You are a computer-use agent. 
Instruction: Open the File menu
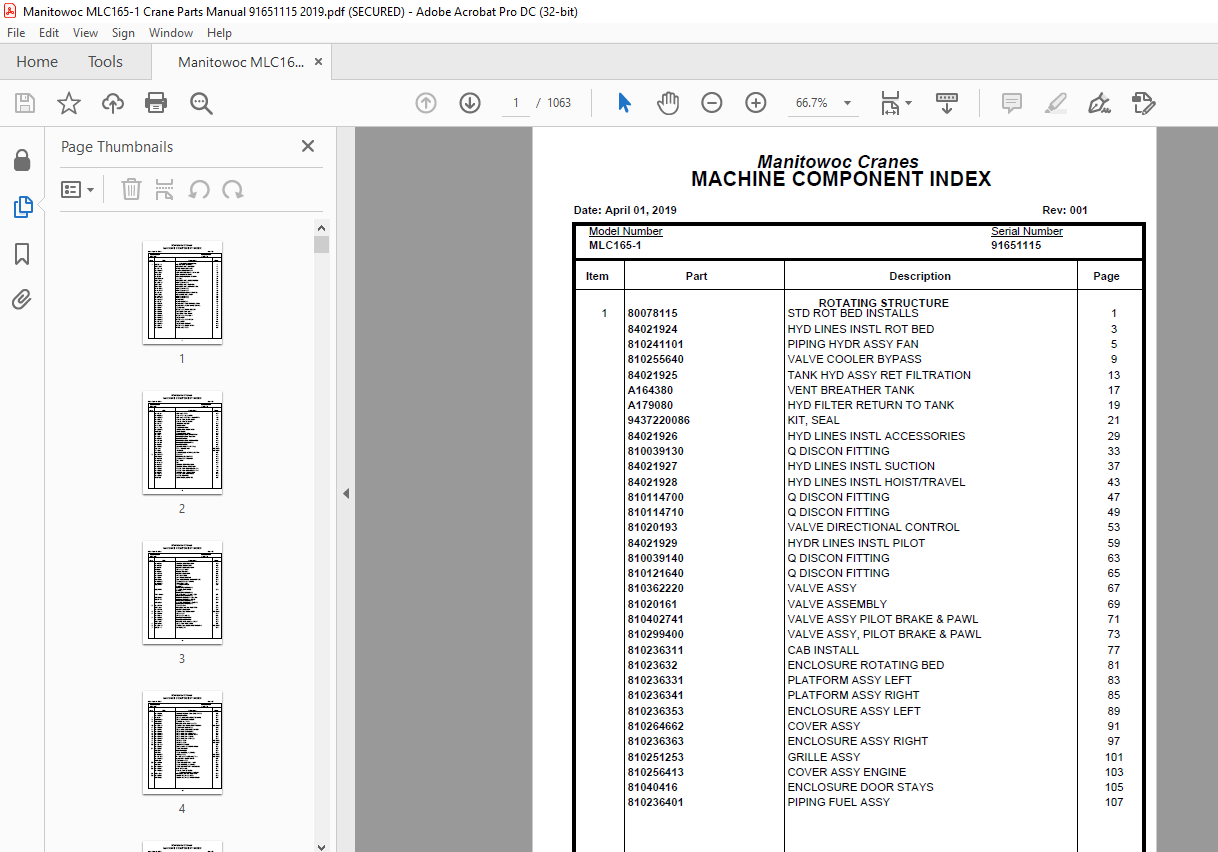tap(16, 33)
